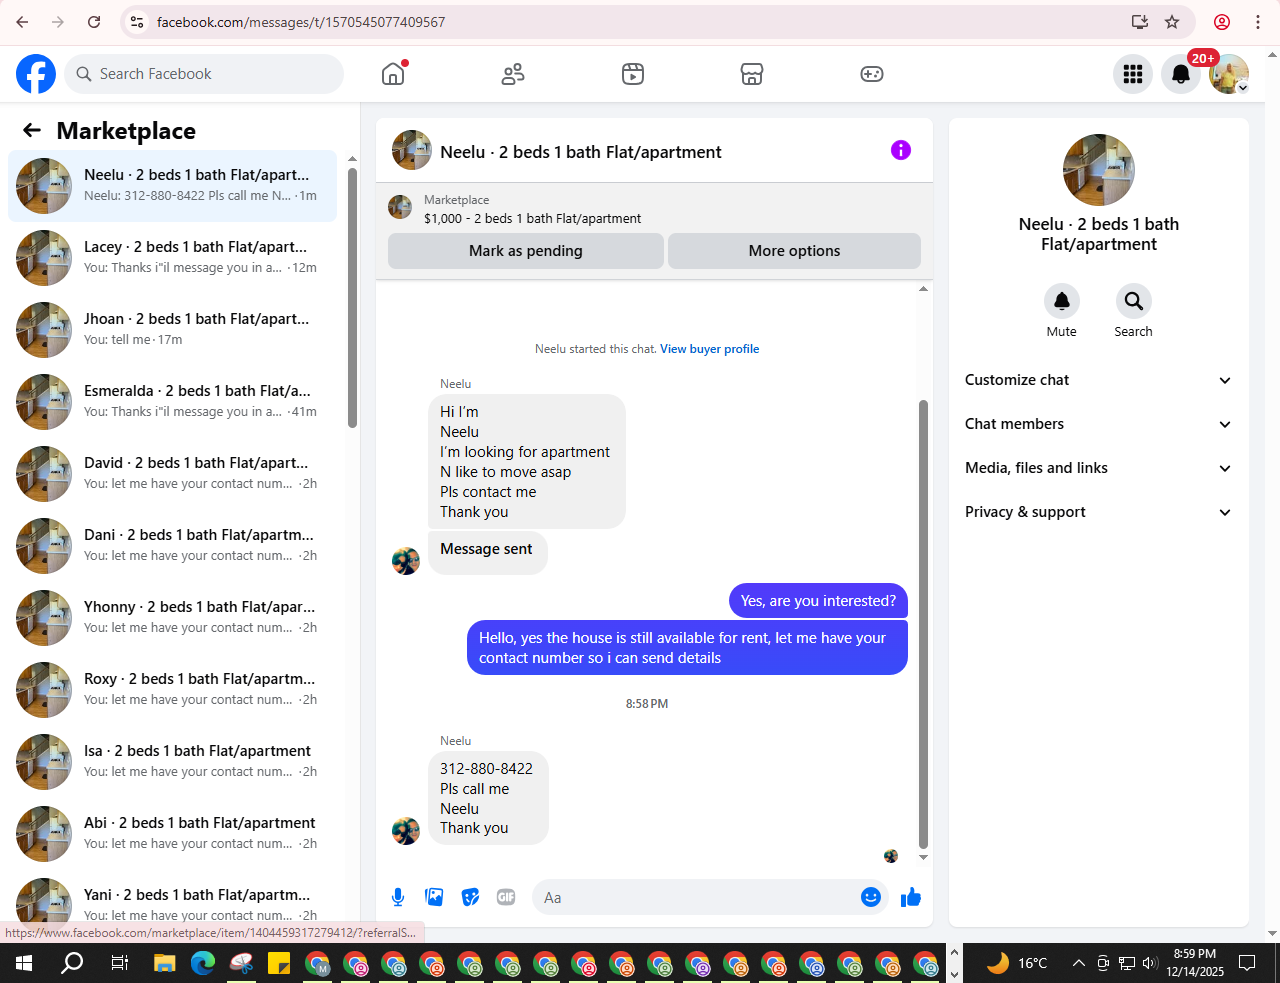Click the conversation list scrollbar
Viewport: 1280px width, 983px height.
coord(352,298)
